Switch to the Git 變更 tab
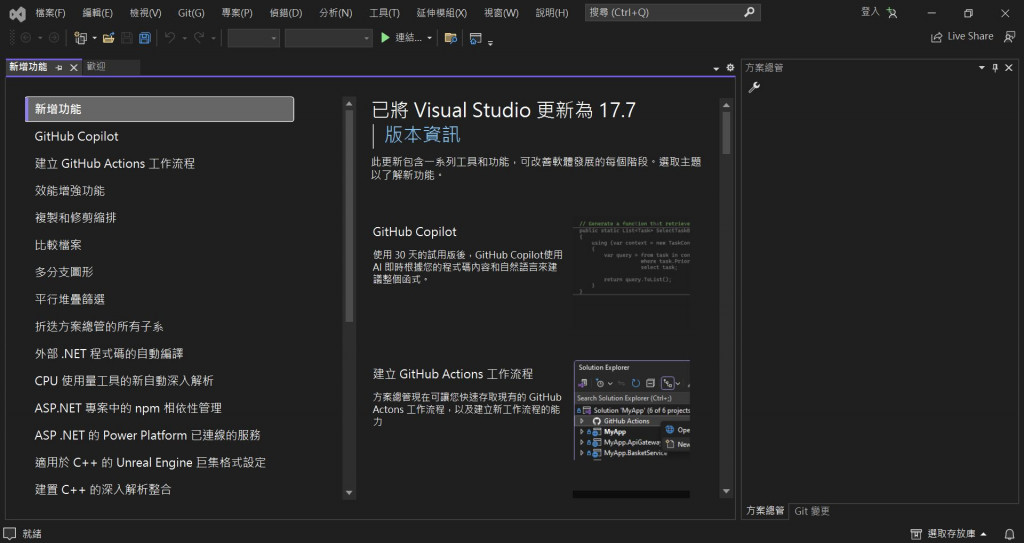Screen dimensions: 1024x543 tap(812, 511)
